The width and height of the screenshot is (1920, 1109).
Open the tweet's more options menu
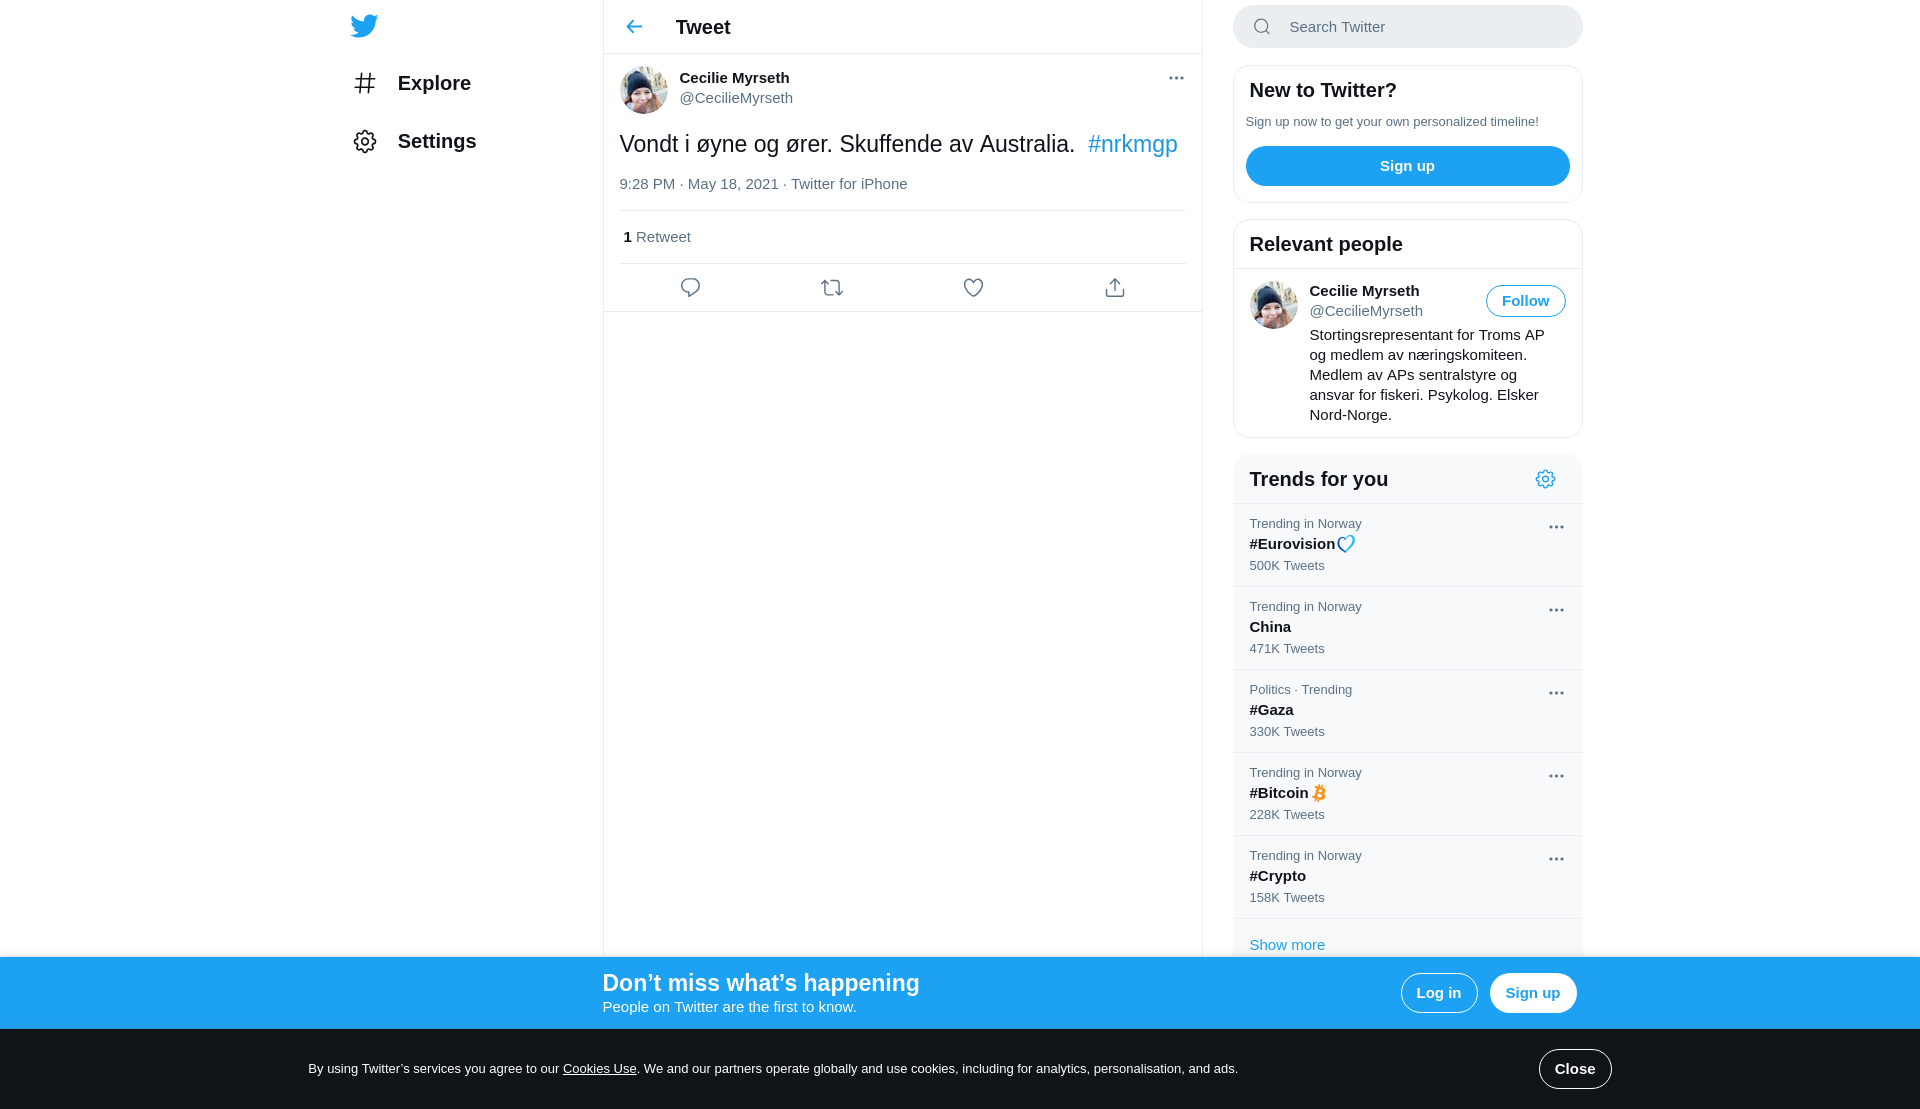[x=1176, y=78]
